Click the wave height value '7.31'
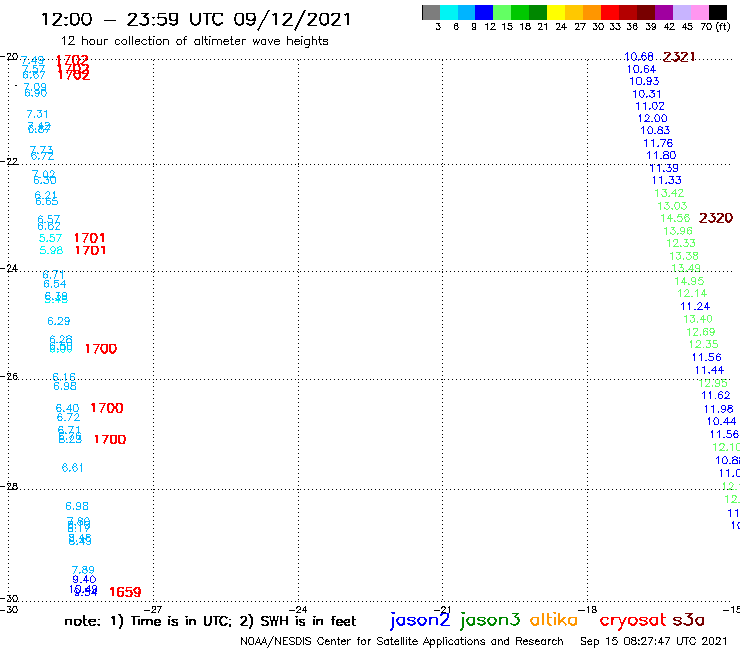This screenshot has width=740, height=650. click(x=37, y=114)
